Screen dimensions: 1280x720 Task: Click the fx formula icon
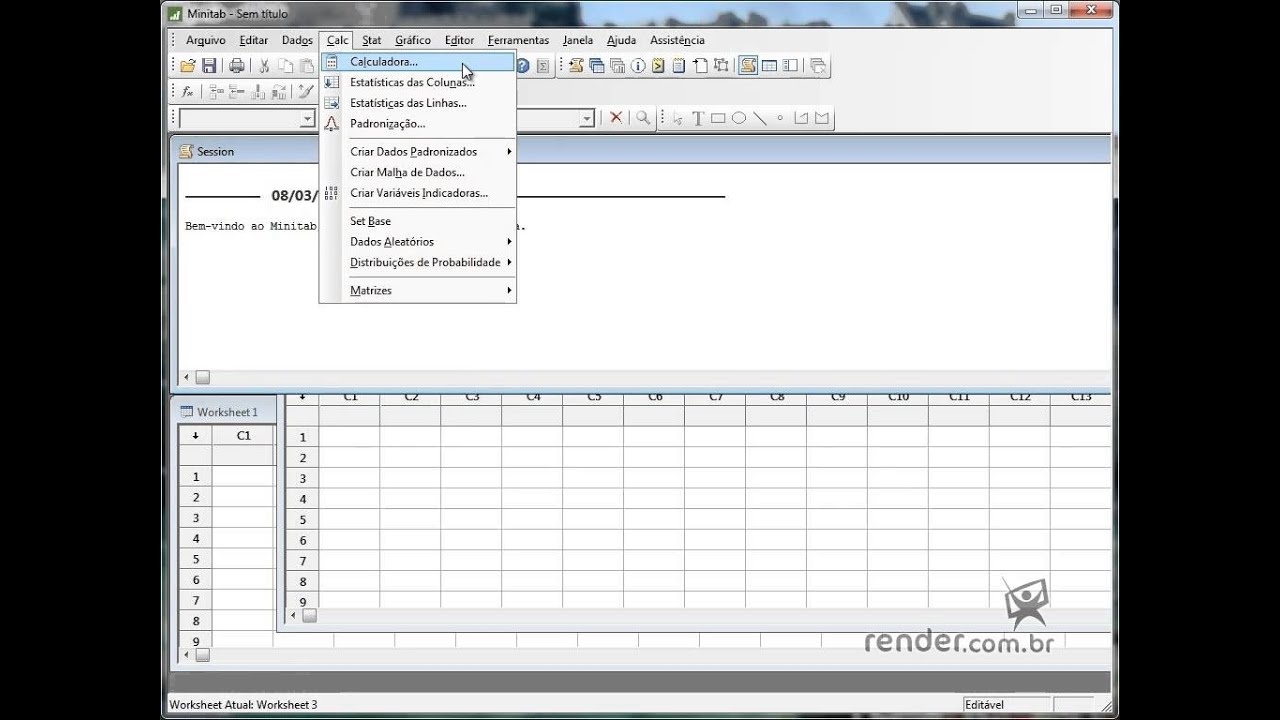[x=187, y=92]
